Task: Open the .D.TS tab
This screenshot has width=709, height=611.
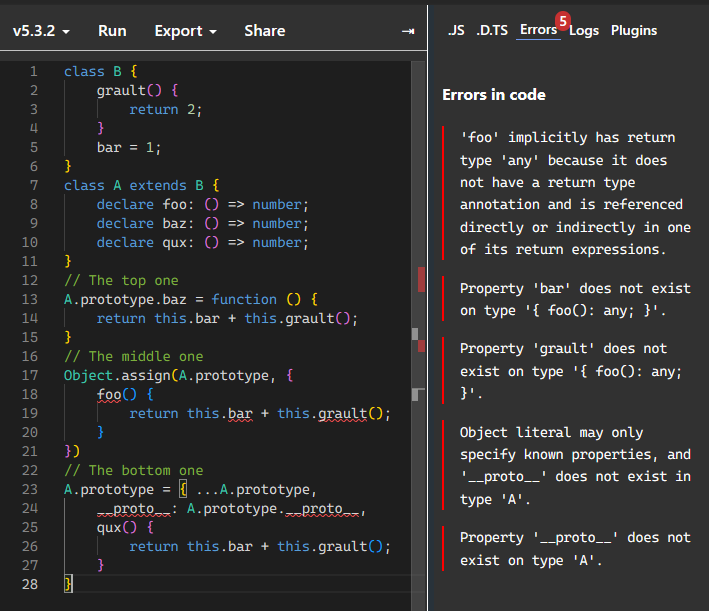Action: pyautogui.click(x=491, y=30)
